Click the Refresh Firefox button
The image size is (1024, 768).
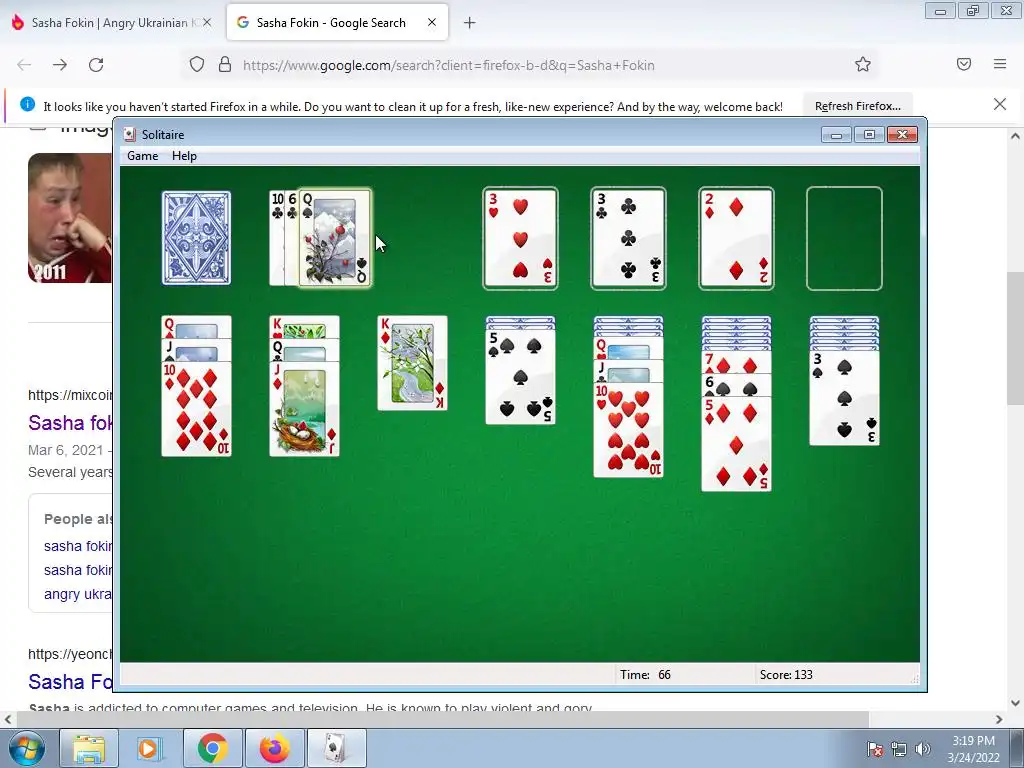(857, 106)
